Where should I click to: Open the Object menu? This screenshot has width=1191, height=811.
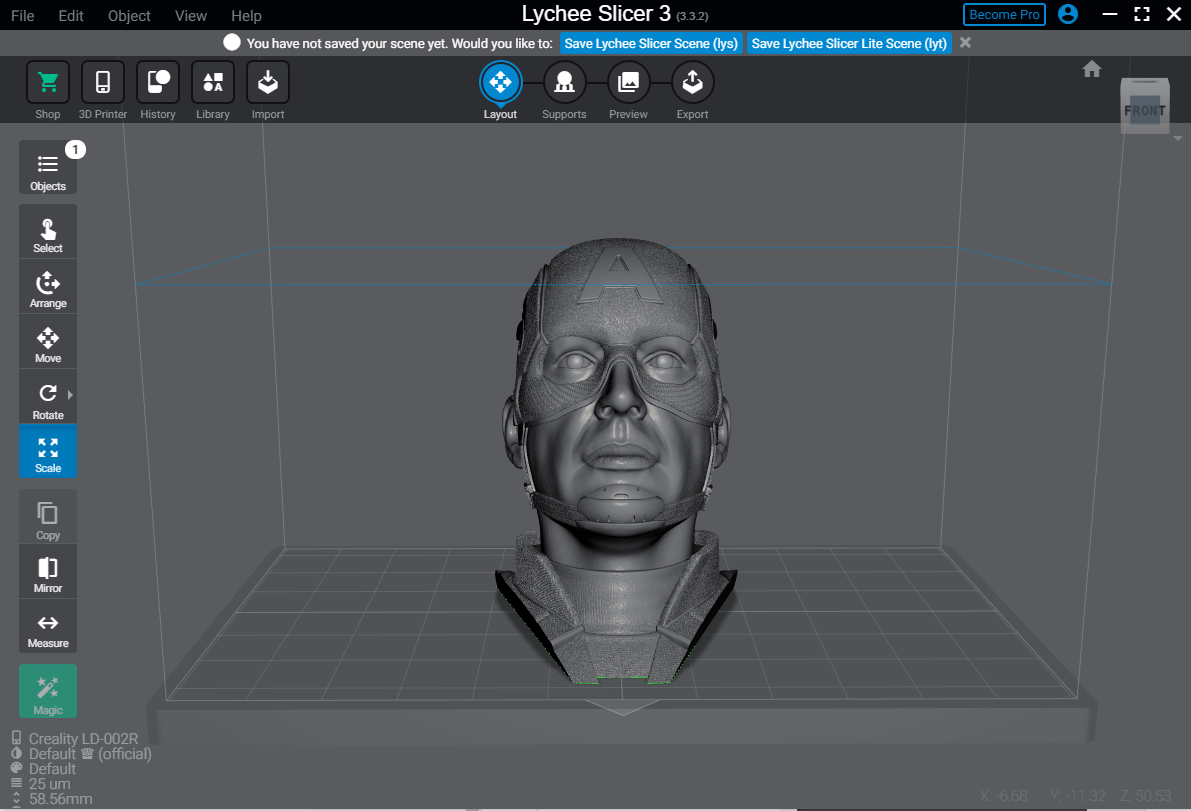tap(129, 16)
